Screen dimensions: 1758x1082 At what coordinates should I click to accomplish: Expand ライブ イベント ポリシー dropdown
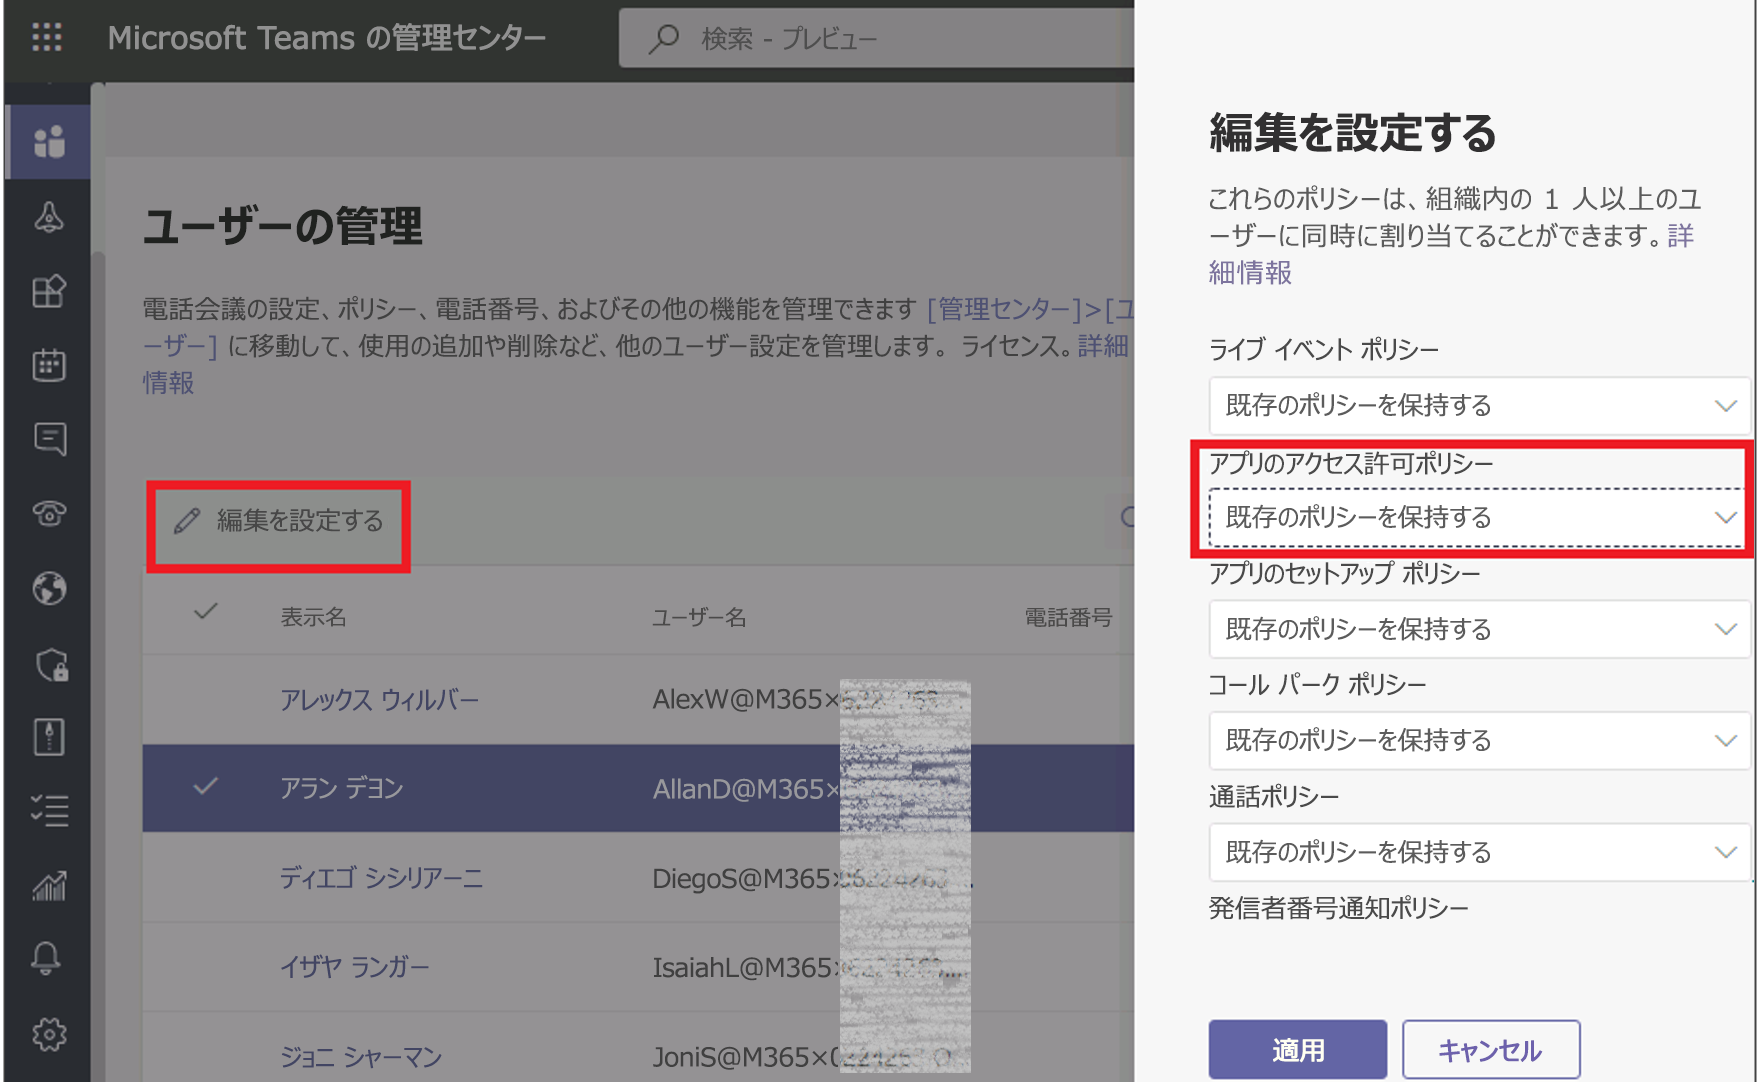point(1480,405)
